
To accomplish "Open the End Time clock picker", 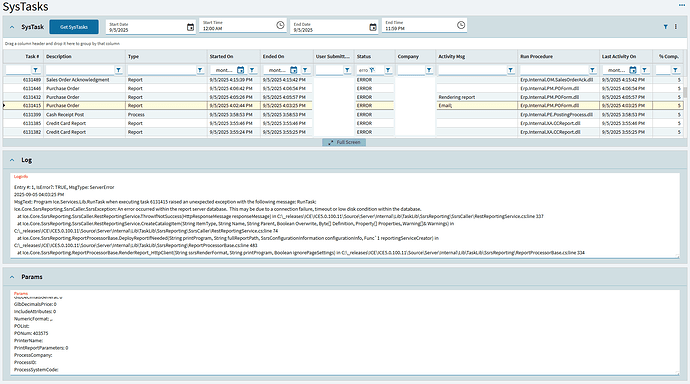I will coord(461,25).
